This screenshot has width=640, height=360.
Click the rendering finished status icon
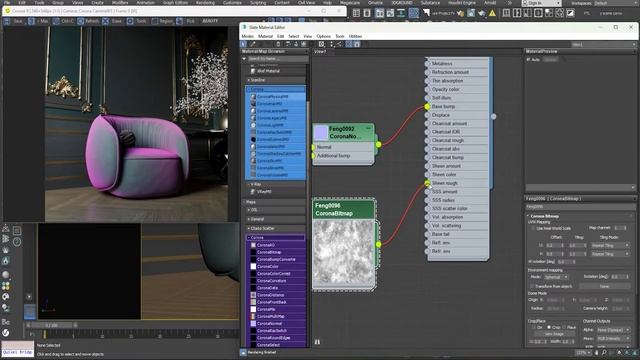[243, 352]
